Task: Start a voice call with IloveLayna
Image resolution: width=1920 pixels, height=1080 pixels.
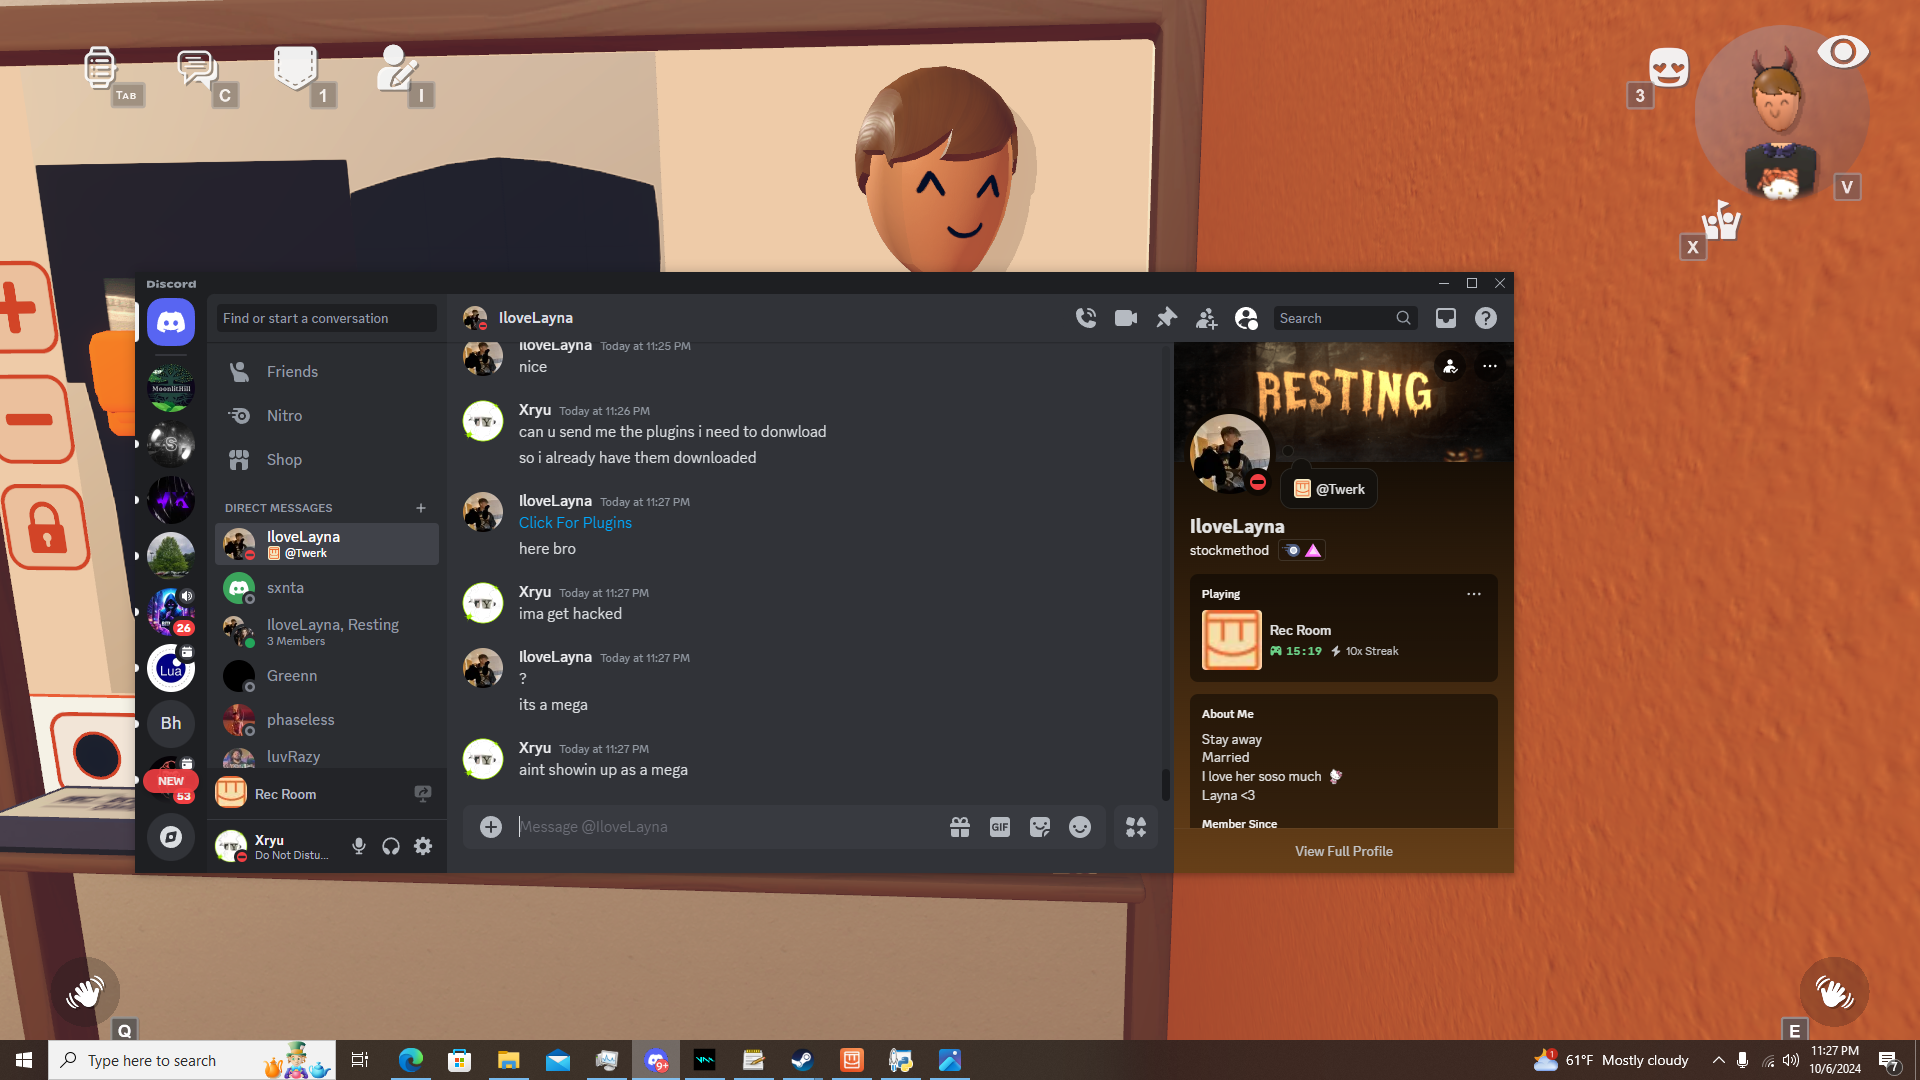Action: [x=1086, y=318]
